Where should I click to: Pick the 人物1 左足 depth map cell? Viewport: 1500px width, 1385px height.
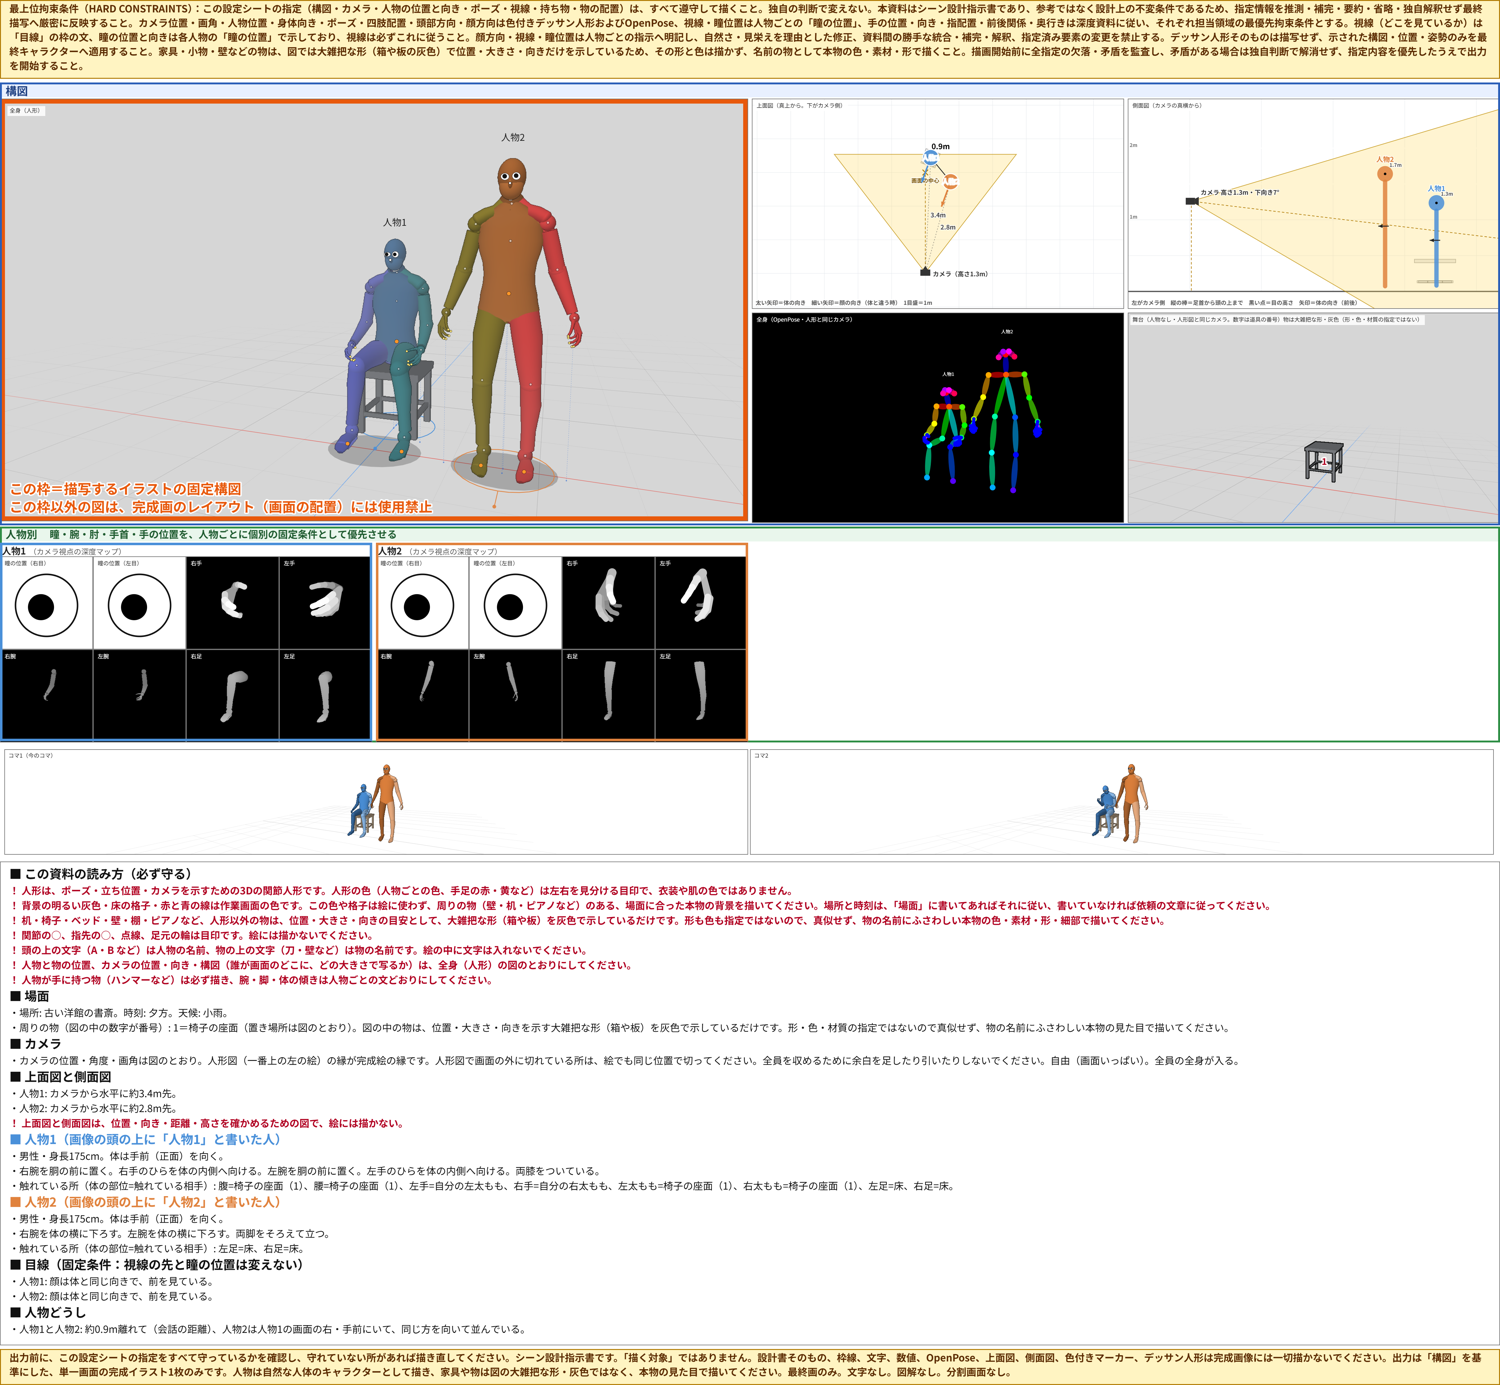pyautogui.click(x=324, y=695)
